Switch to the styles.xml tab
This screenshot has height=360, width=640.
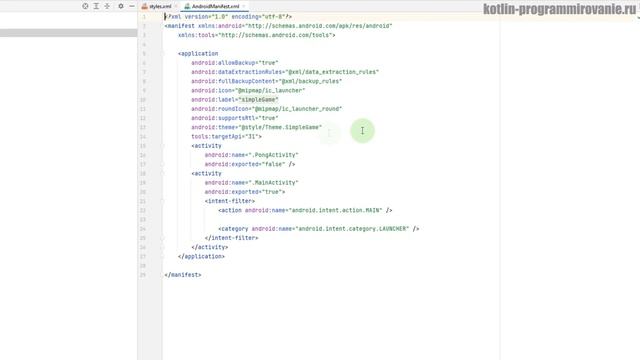[160, 6]
